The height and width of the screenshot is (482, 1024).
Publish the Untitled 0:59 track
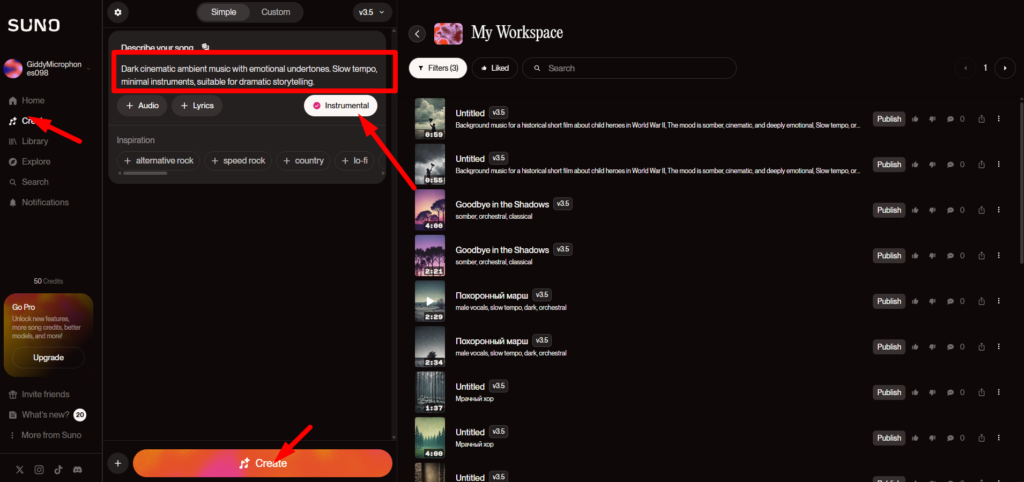[x=889, y=119]
